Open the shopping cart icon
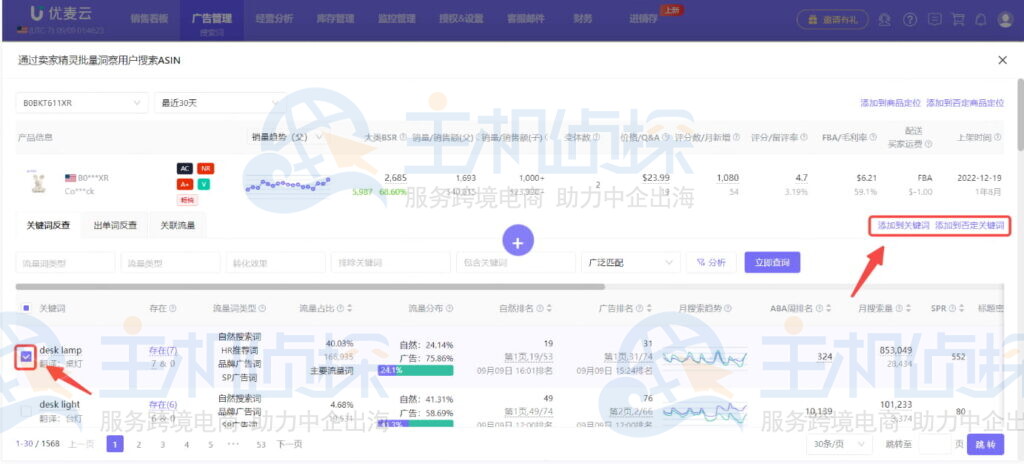Screen dimensions: 1024x464 [958, 20]
